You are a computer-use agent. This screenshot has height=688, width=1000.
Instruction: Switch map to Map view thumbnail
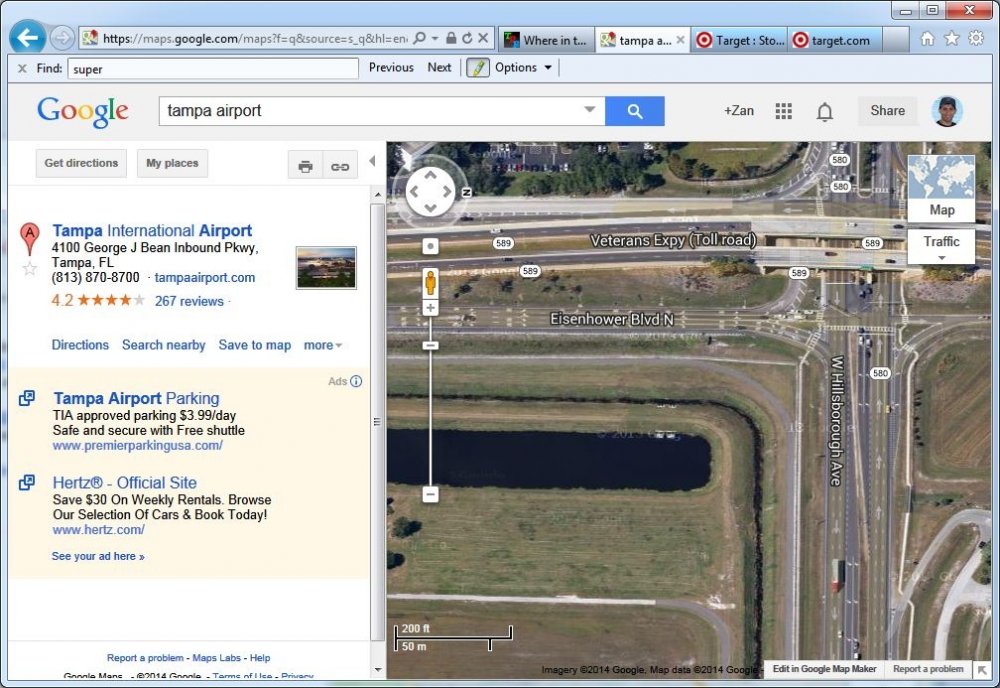pyautogui.click(x=941, y=187)
